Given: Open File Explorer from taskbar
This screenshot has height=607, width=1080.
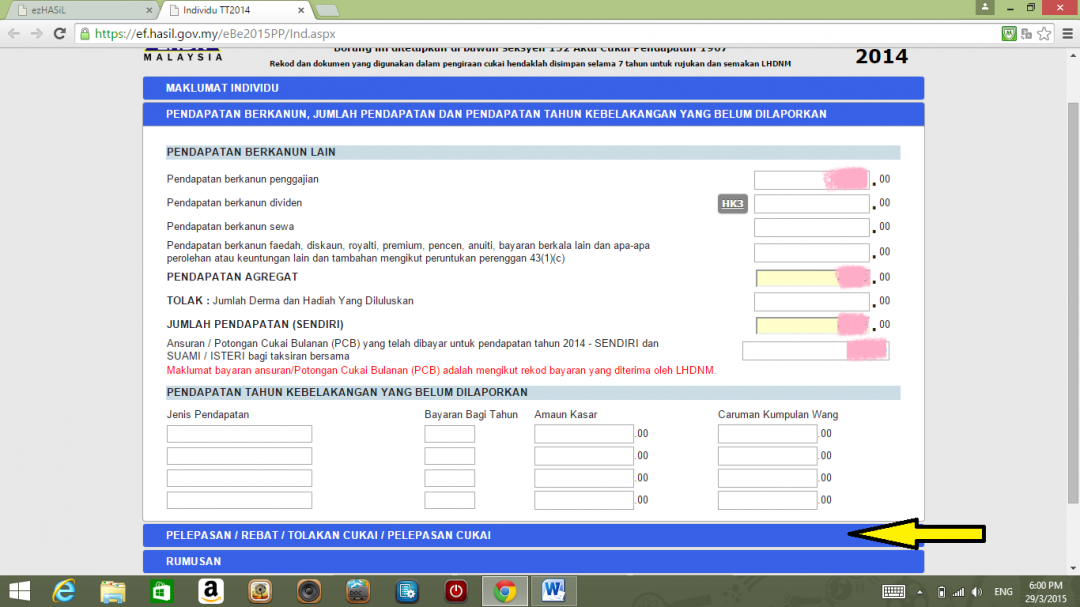Looking at the screenshot, I should pyautogui.click(x=113, y=591).
